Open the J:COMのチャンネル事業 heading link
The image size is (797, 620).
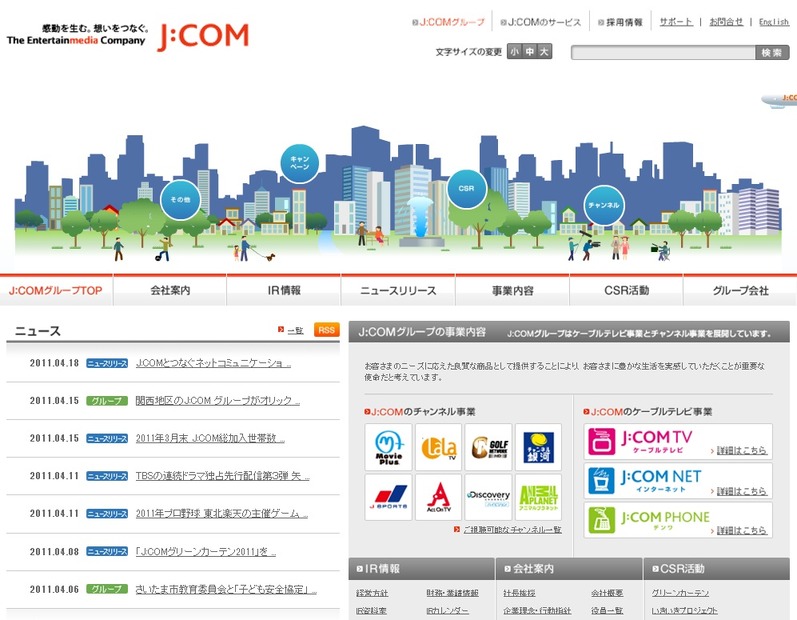(420, 412)
